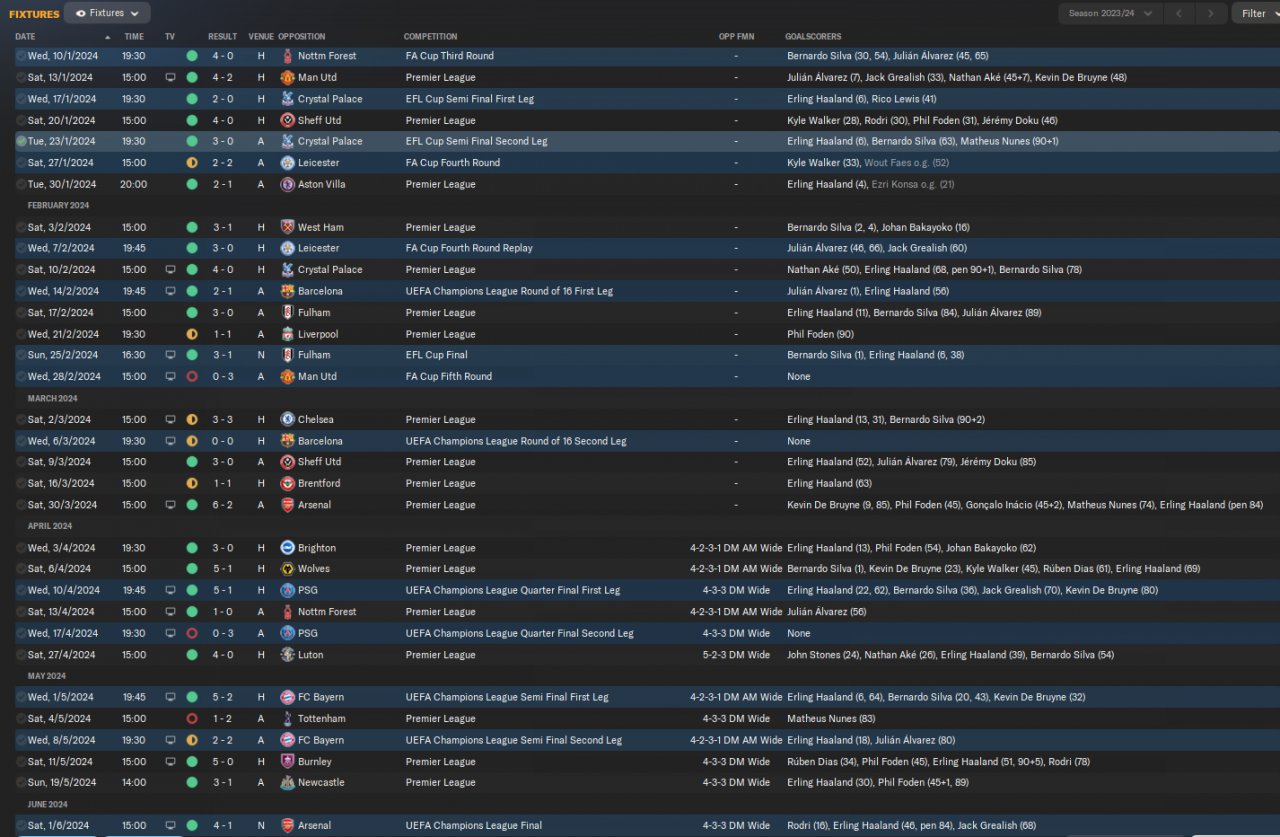The width and height of the screenshot is (1280, 837).
Task: Open the FA Cup Fifth Round competition
Action: [449, 377]
